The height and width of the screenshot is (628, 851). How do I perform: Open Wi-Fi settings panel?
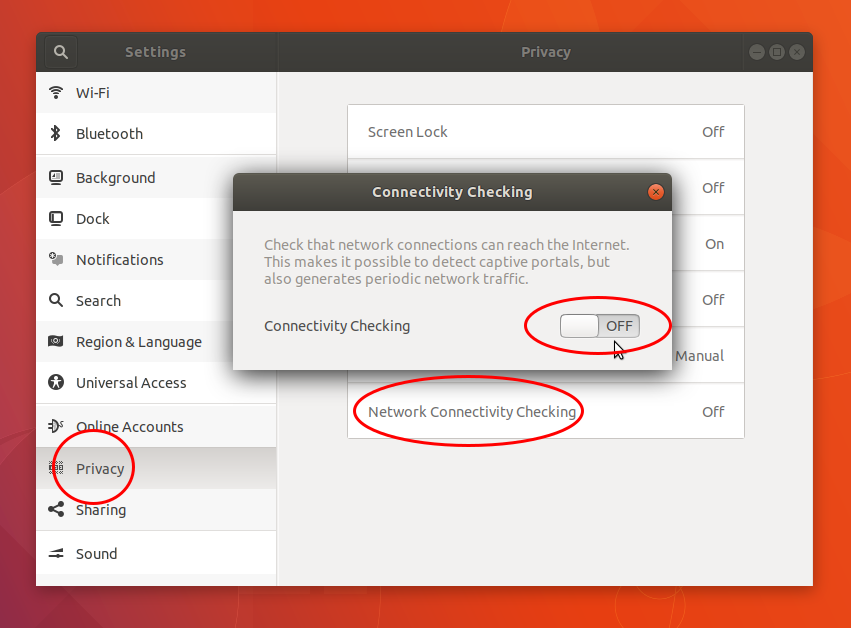click(x=156, y=93)
